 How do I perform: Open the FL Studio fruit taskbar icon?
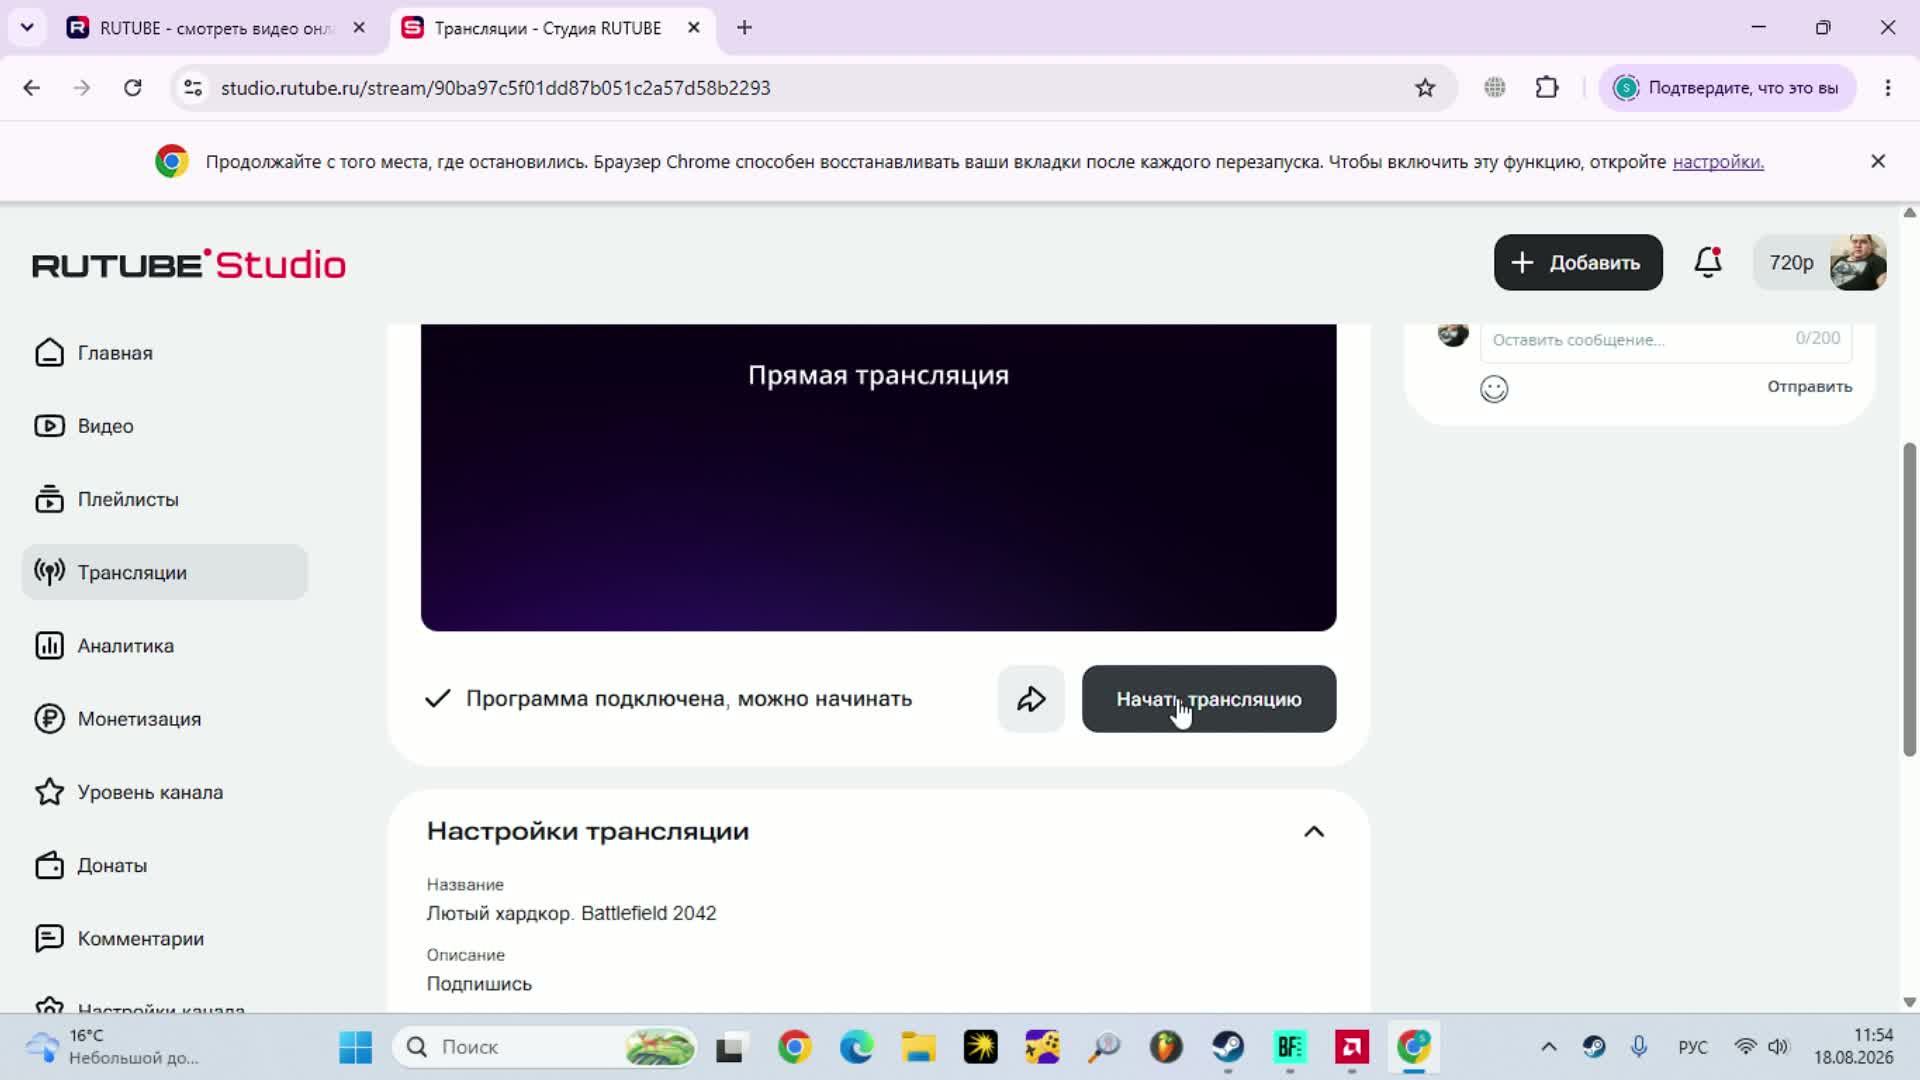tap(1166, 1047)
